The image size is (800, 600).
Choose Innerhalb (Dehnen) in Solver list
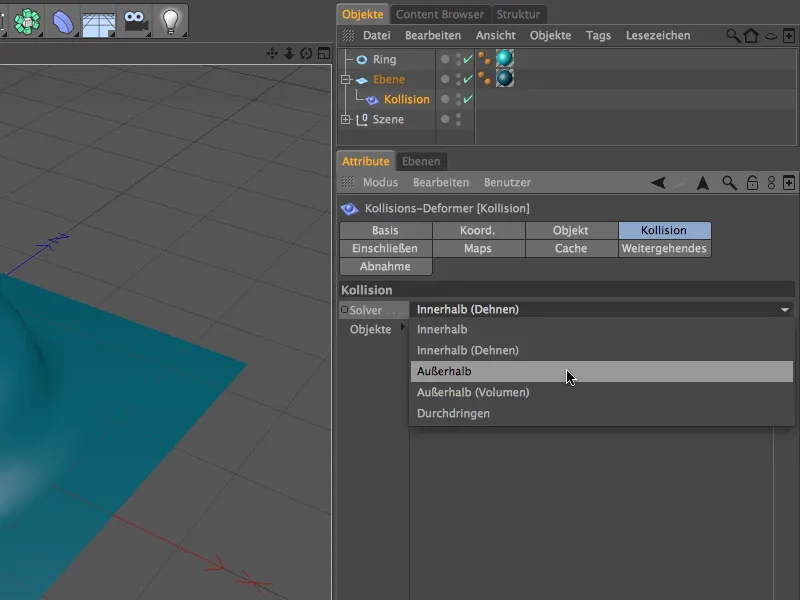pos(602,350)
